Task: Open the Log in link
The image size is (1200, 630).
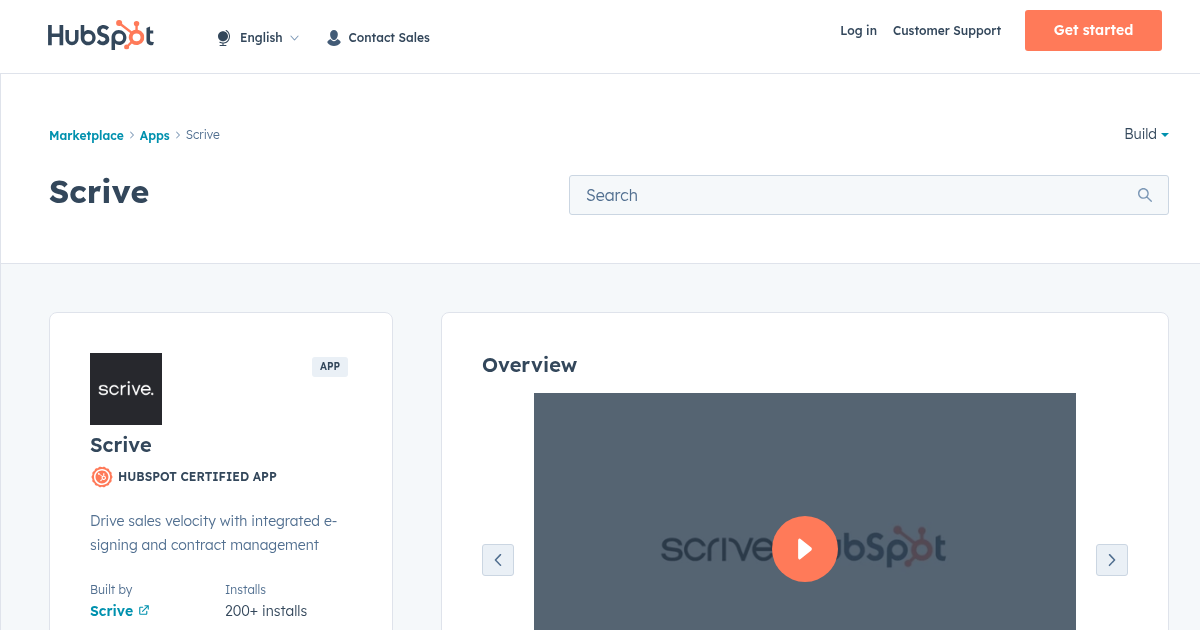Action: [858, 31]
